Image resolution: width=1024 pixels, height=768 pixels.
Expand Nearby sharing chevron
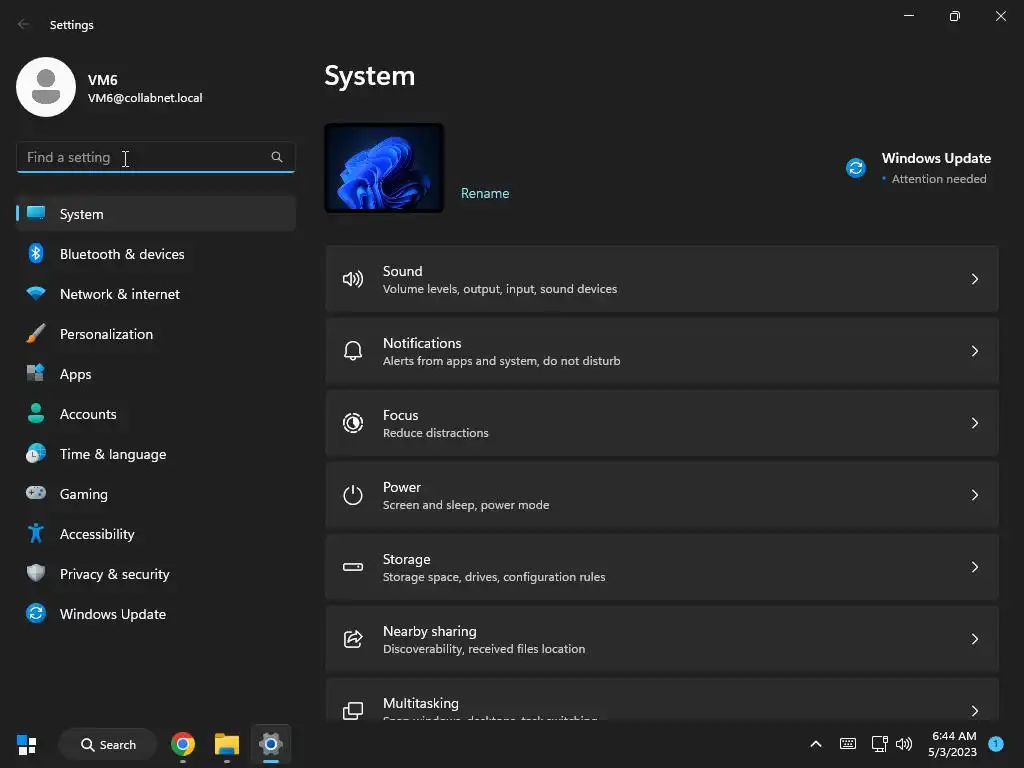[974, 639]
